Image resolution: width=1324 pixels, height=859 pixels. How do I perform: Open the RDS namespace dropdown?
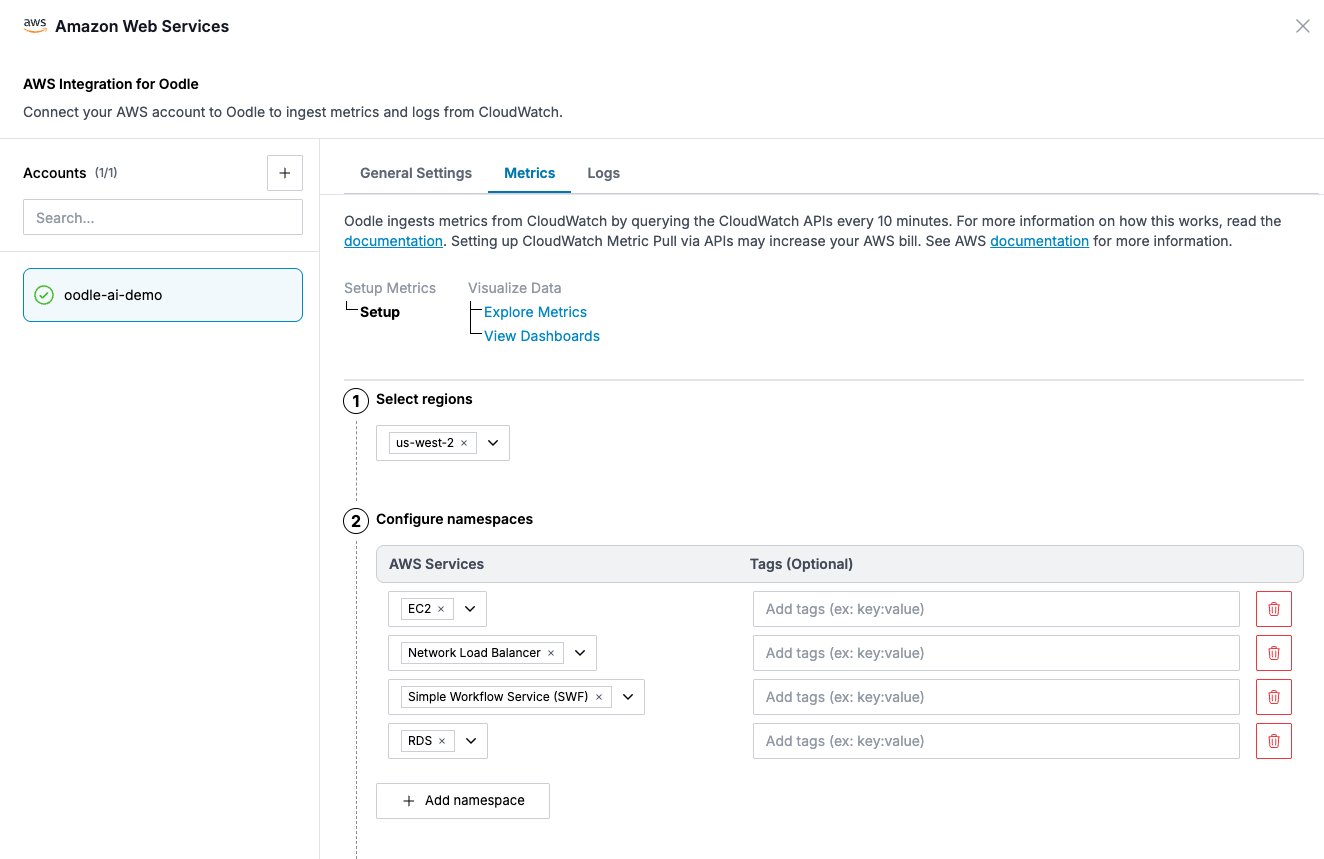click(469, 740)
